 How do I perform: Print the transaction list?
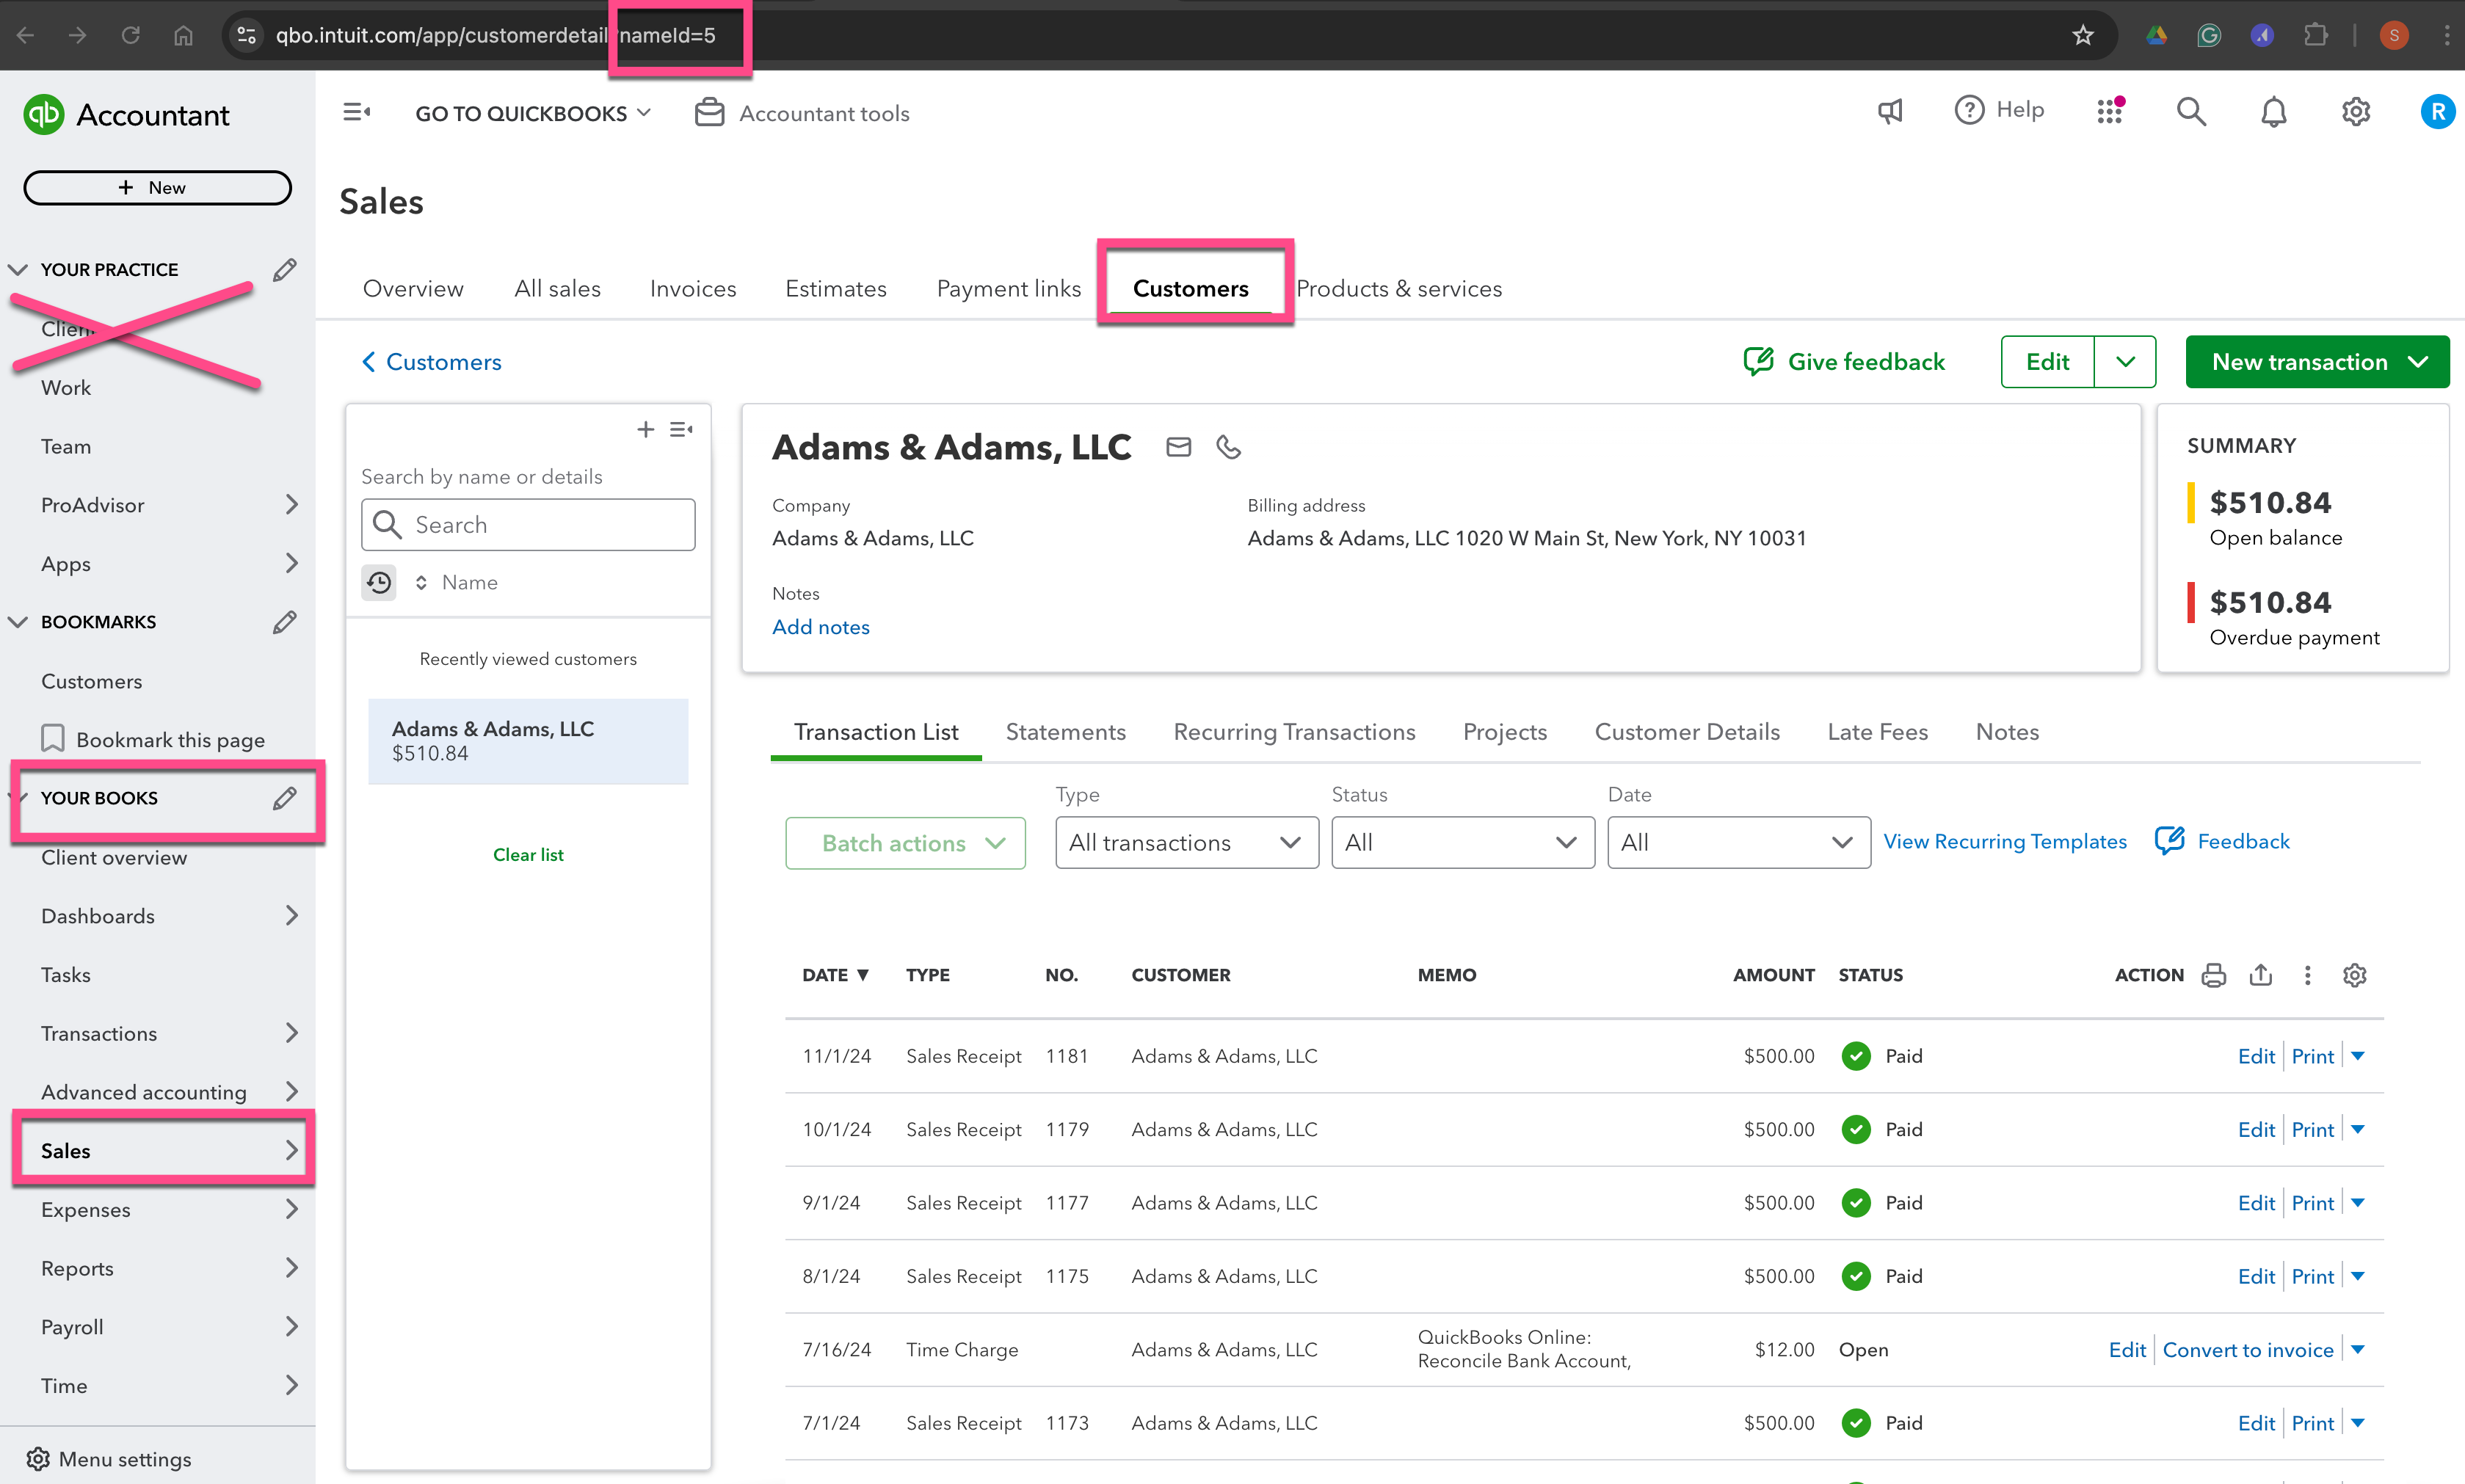[x=2214, y=975]
